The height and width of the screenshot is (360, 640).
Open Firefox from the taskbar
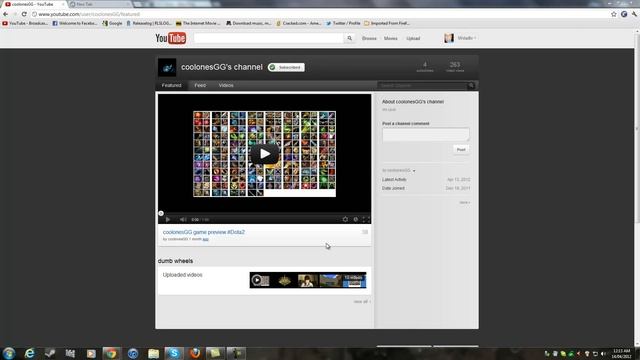pos(195,353)
